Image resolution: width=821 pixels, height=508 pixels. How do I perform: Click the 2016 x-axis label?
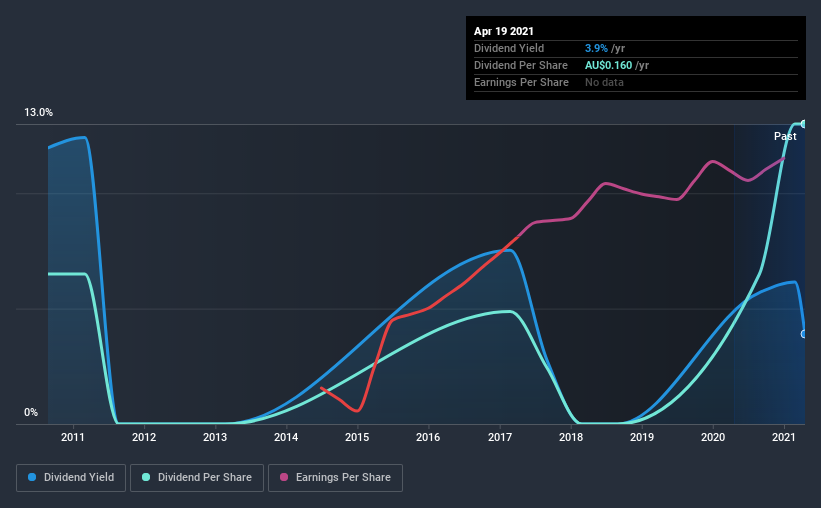[x=428, y=437]
